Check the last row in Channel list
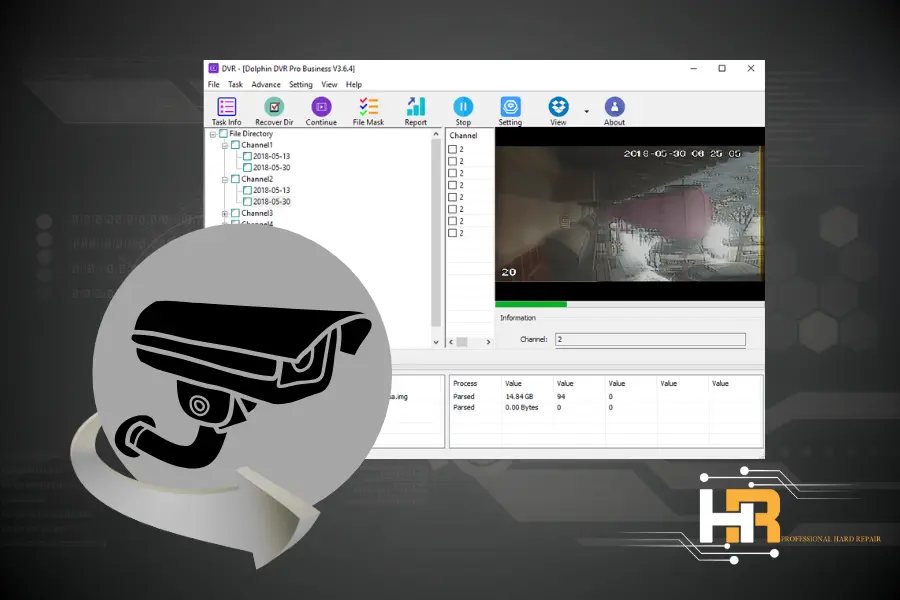 click(x=452, y=233)
